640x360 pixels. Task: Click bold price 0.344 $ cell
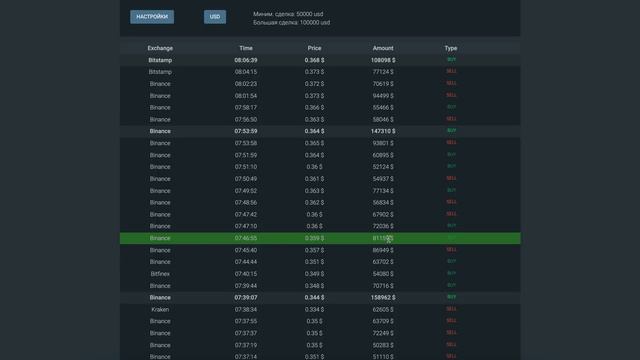pos(314,298)
